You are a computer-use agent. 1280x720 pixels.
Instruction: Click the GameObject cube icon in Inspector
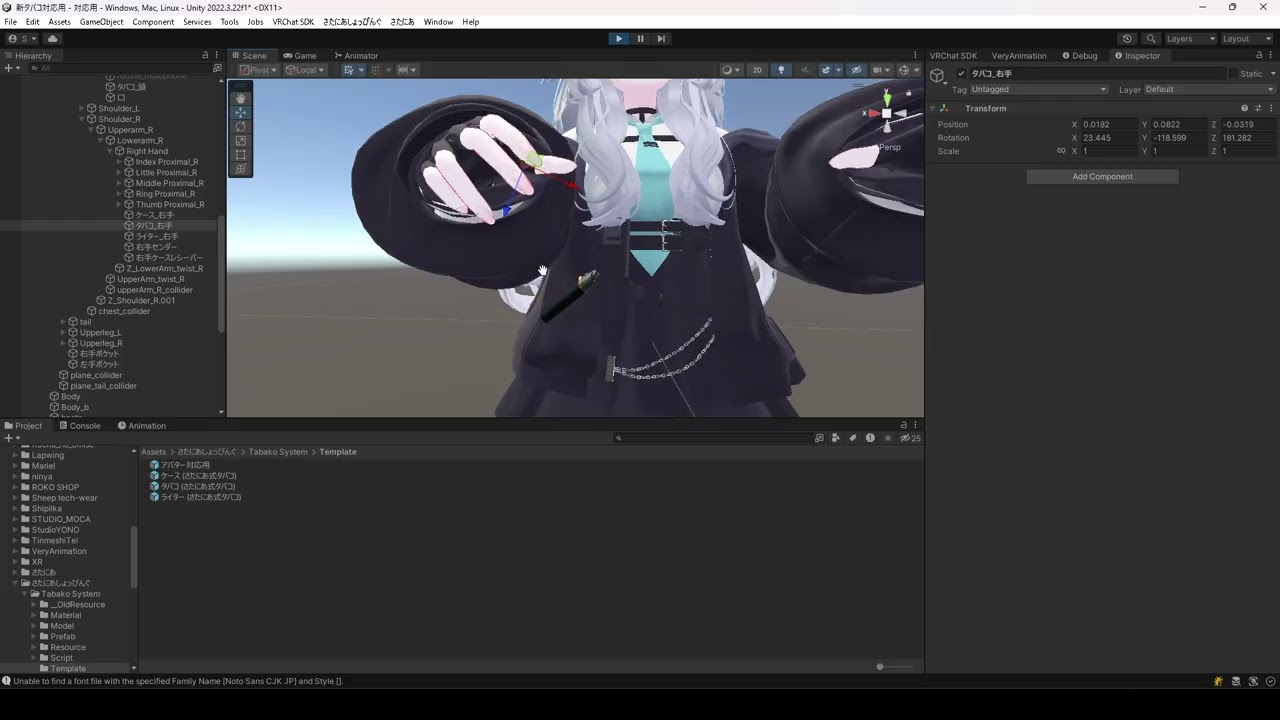[x=937, y=76]
